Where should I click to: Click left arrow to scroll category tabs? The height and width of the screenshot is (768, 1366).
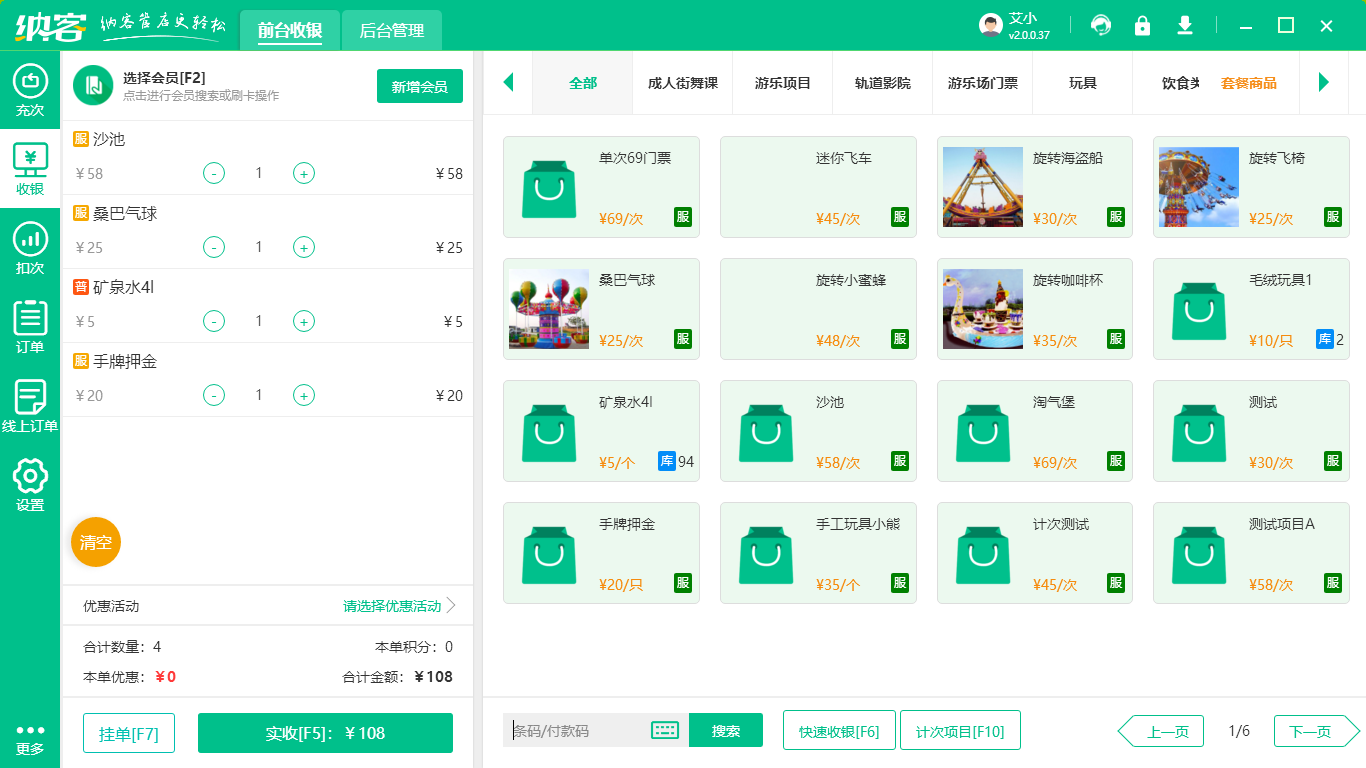click(x=508, y=84)
